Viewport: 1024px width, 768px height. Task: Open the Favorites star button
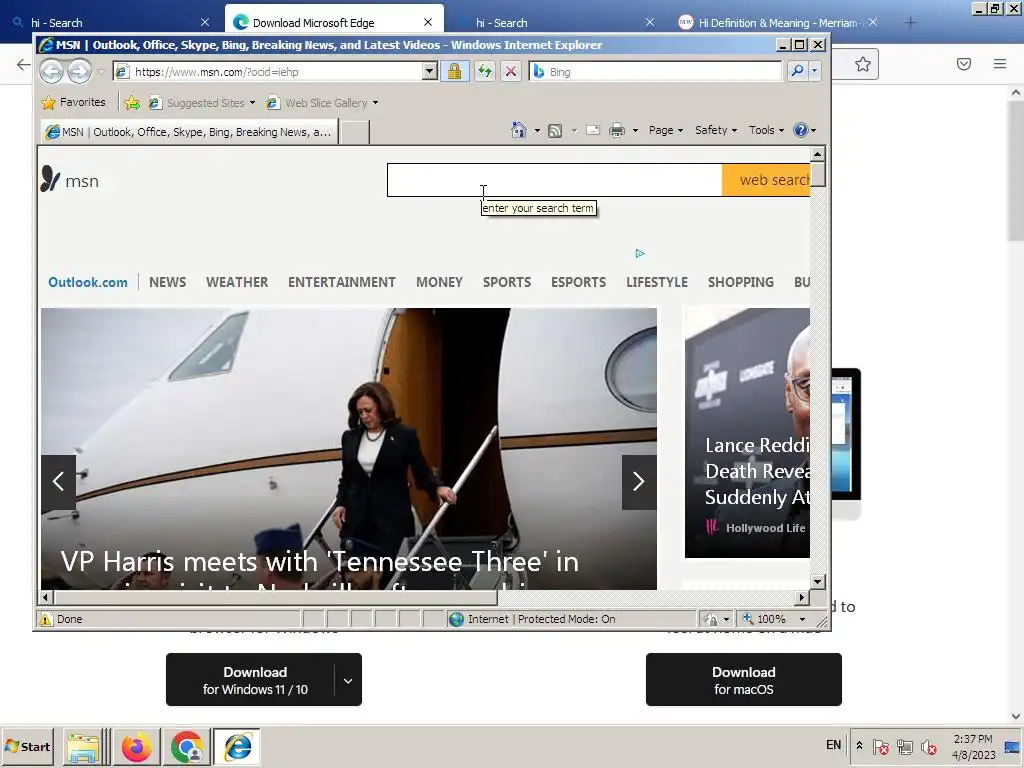coord(73,103)
